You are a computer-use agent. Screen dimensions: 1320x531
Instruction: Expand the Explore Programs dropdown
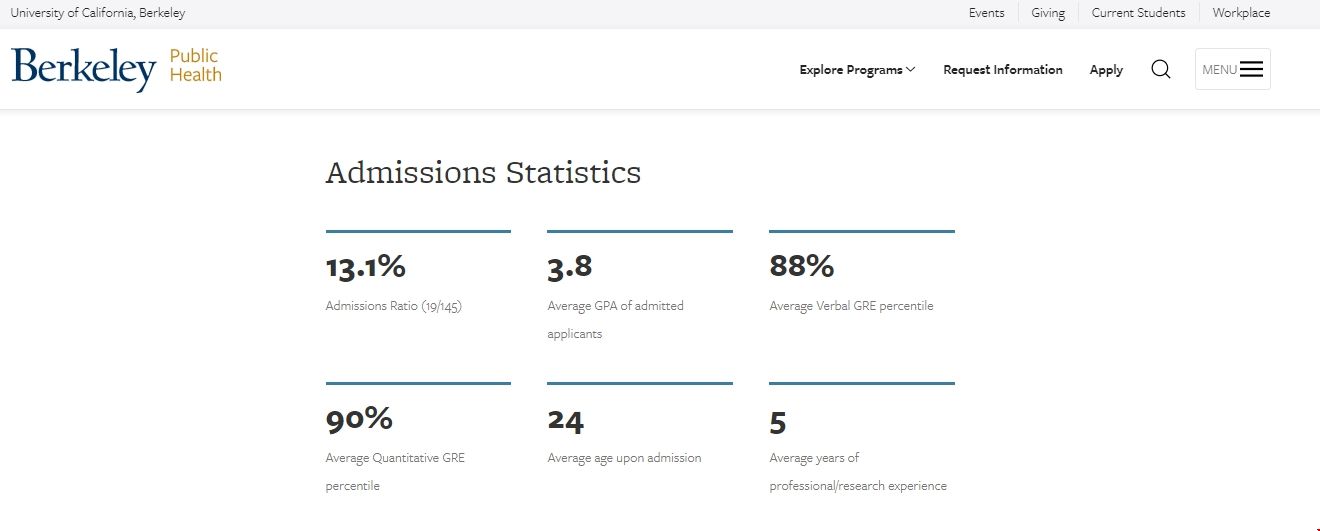(x=857, y=70)
